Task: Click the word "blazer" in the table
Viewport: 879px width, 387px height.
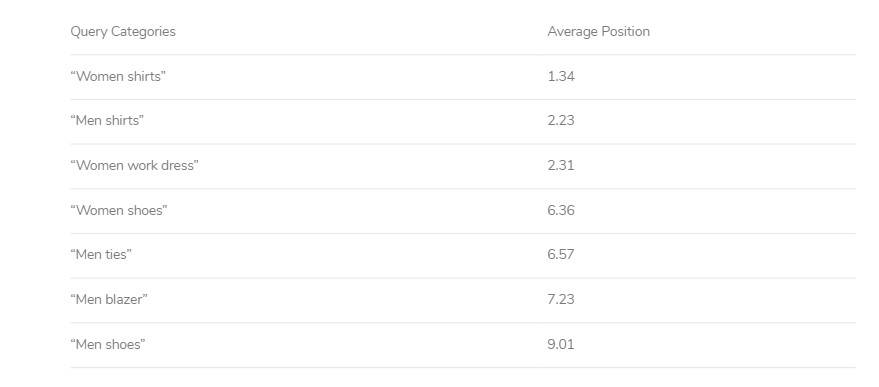Action: tap(124, 300)
